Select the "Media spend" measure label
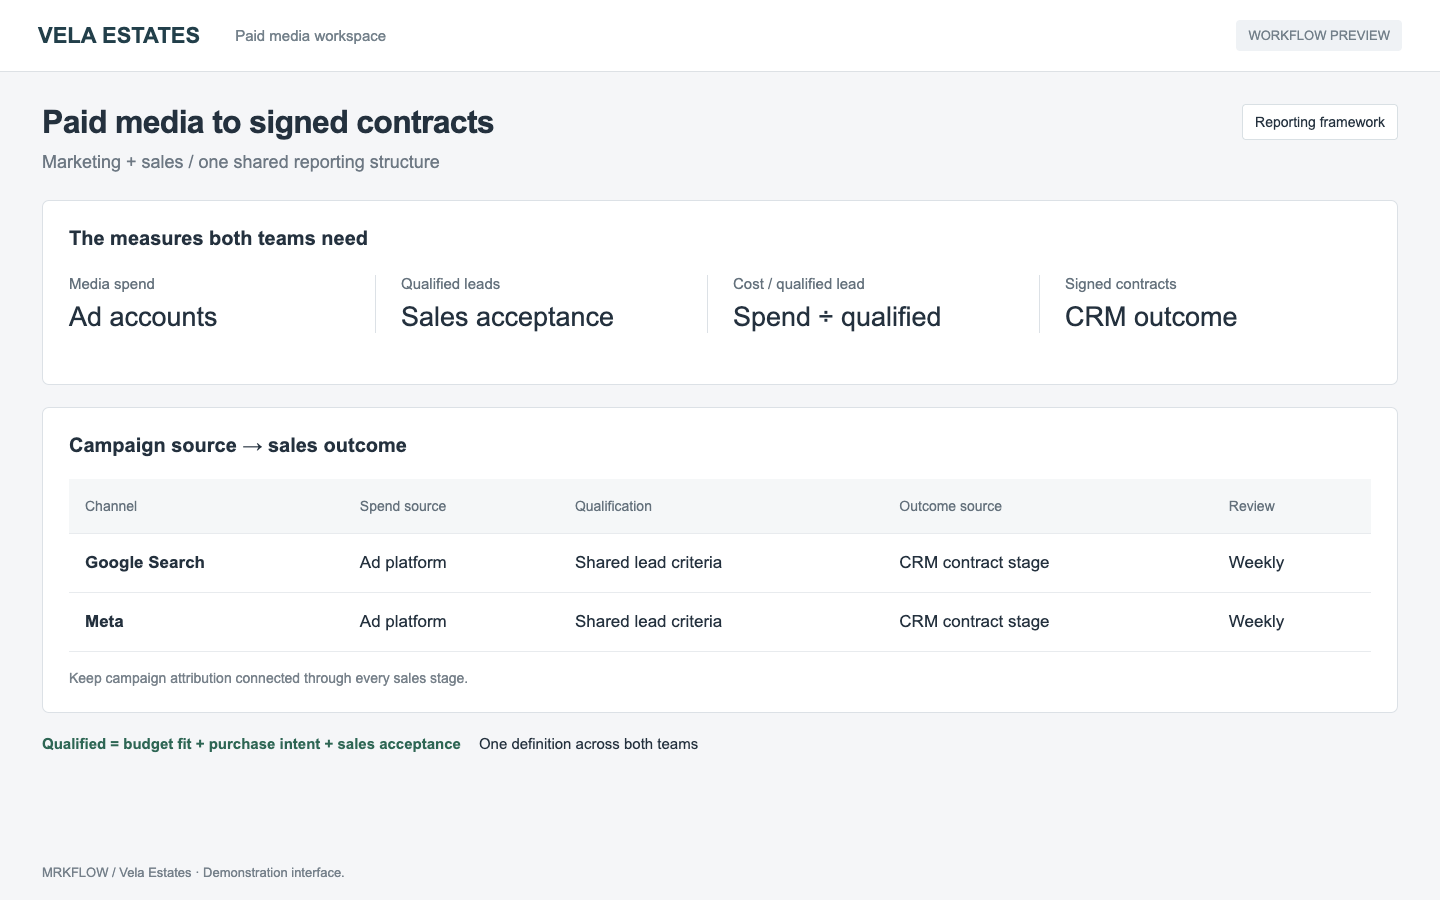The height and width of the screenshot is (900, 1440). pyautogui.click(x=112, y=284)
